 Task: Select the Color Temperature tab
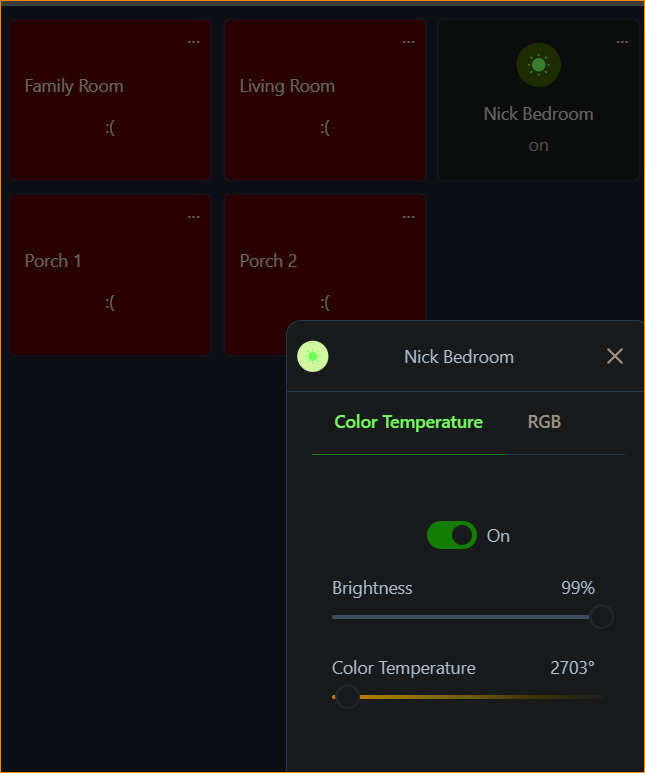point(408,422)
